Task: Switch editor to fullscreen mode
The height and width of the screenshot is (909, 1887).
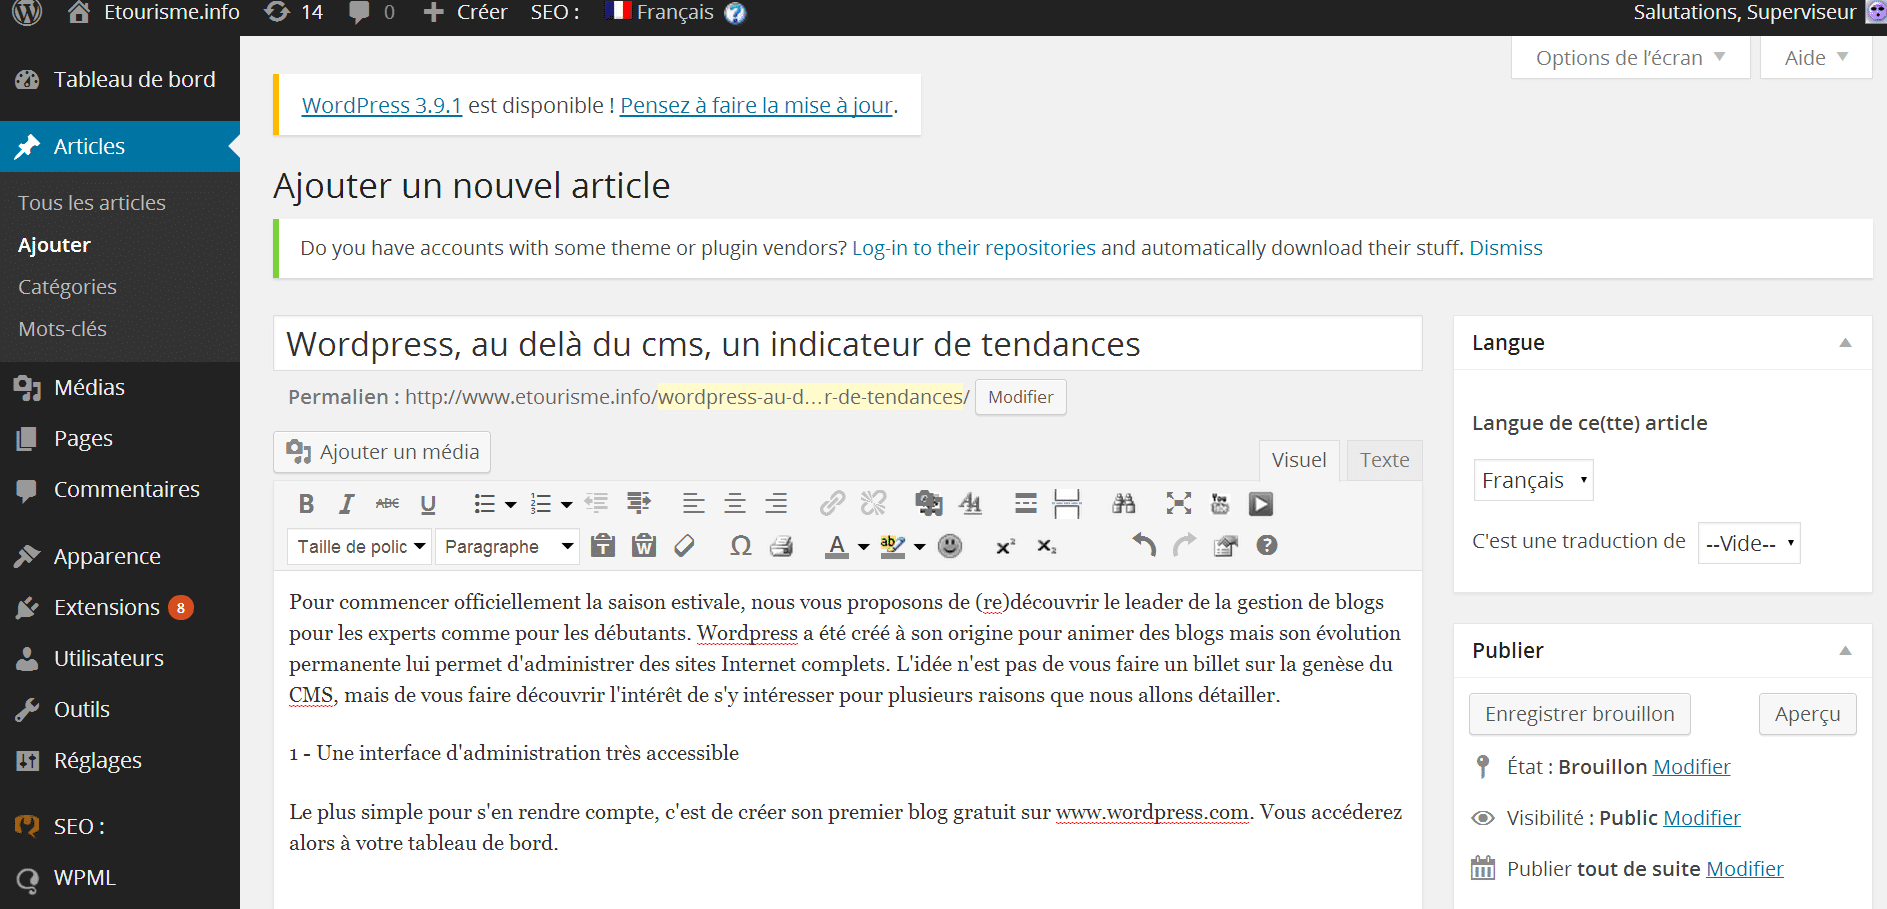Action: [1179, 503]
